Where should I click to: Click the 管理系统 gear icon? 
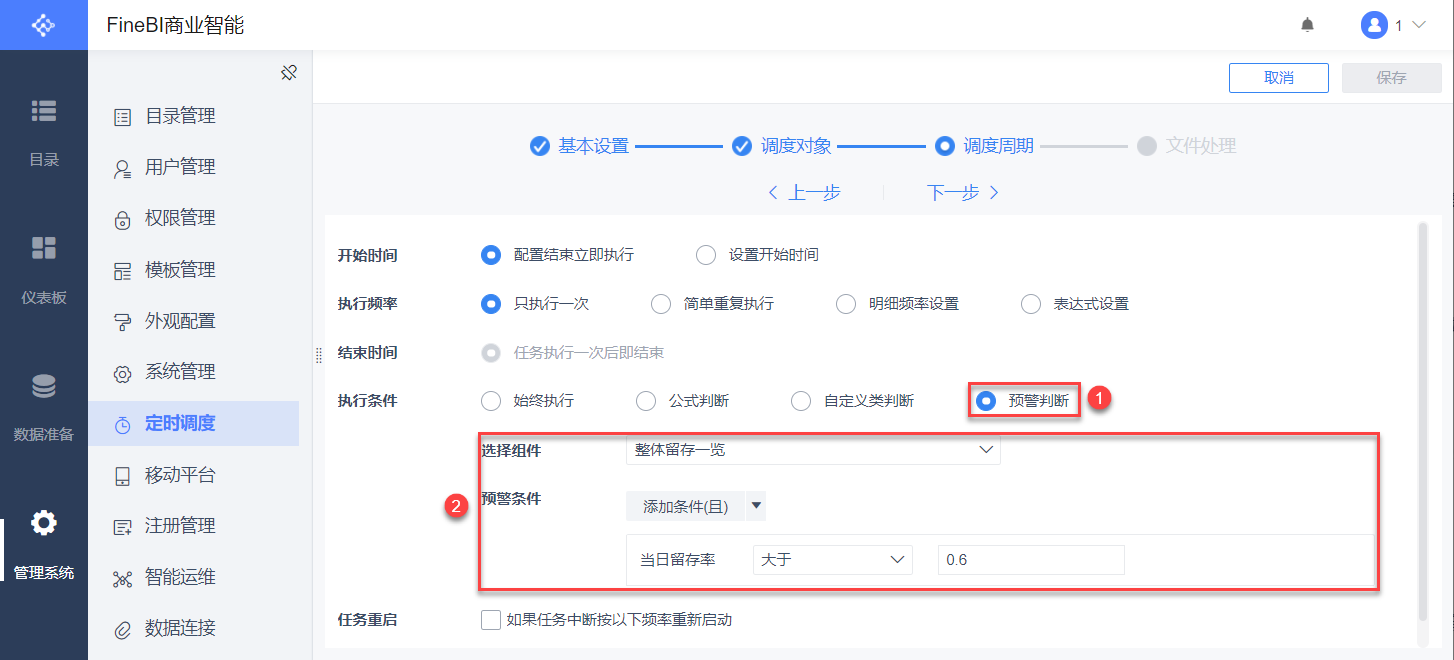(44, 523)
